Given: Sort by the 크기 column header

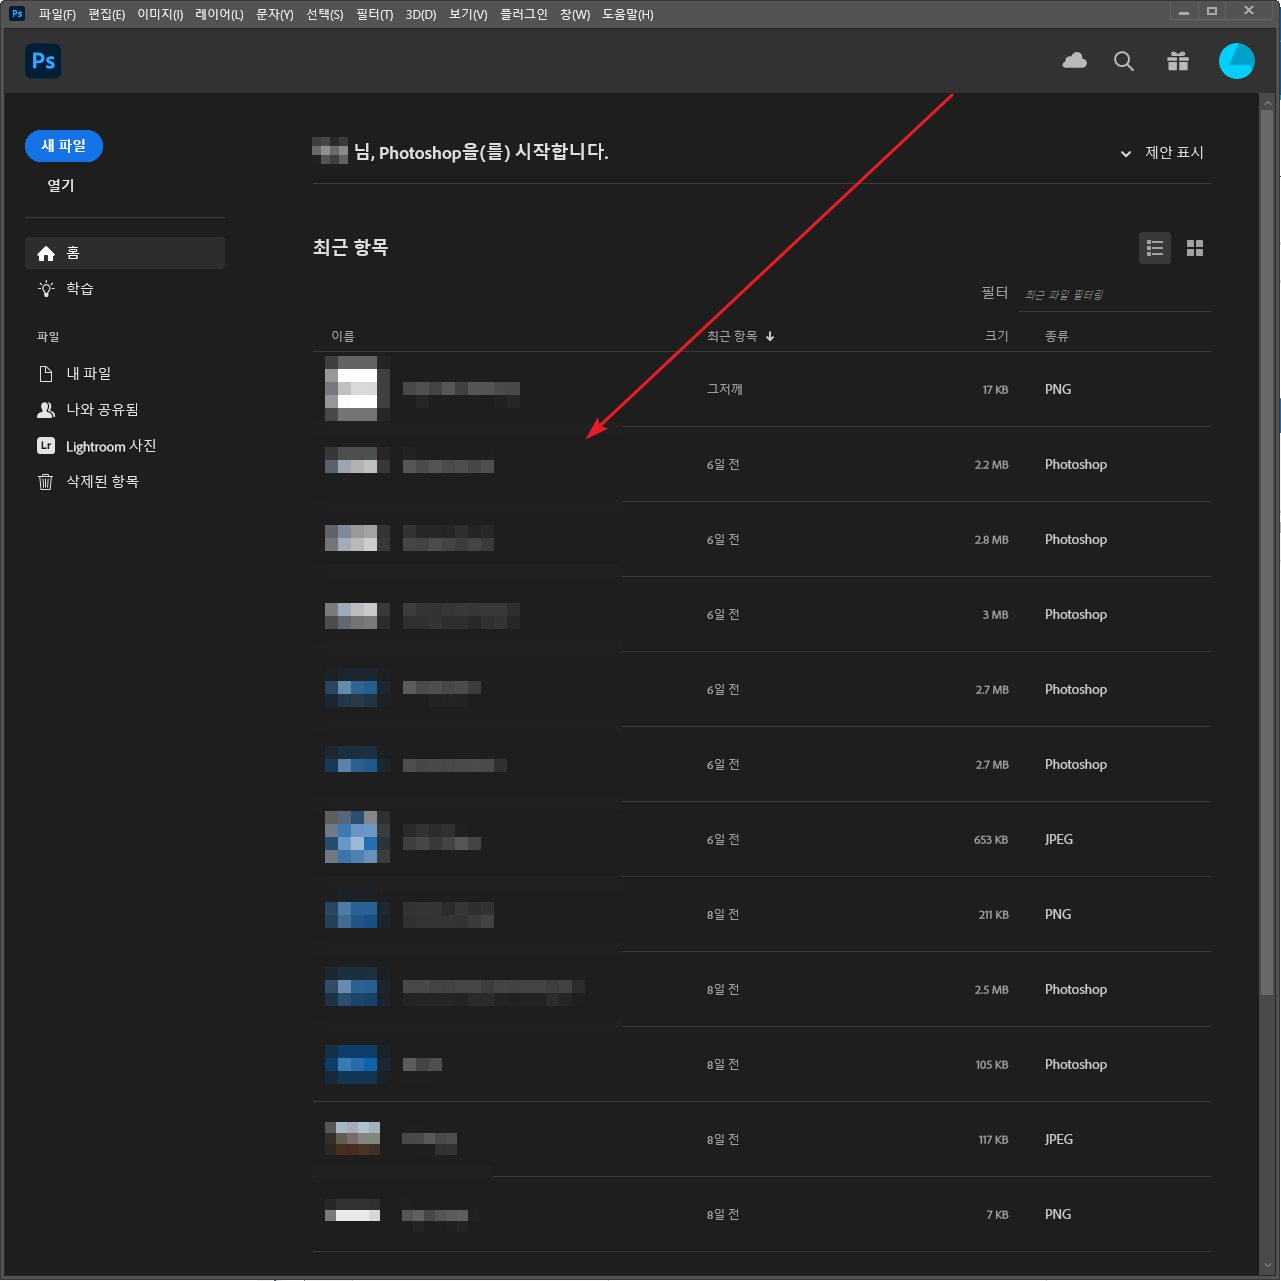Looking at the screenshot, I should click(x=997, y=336).
